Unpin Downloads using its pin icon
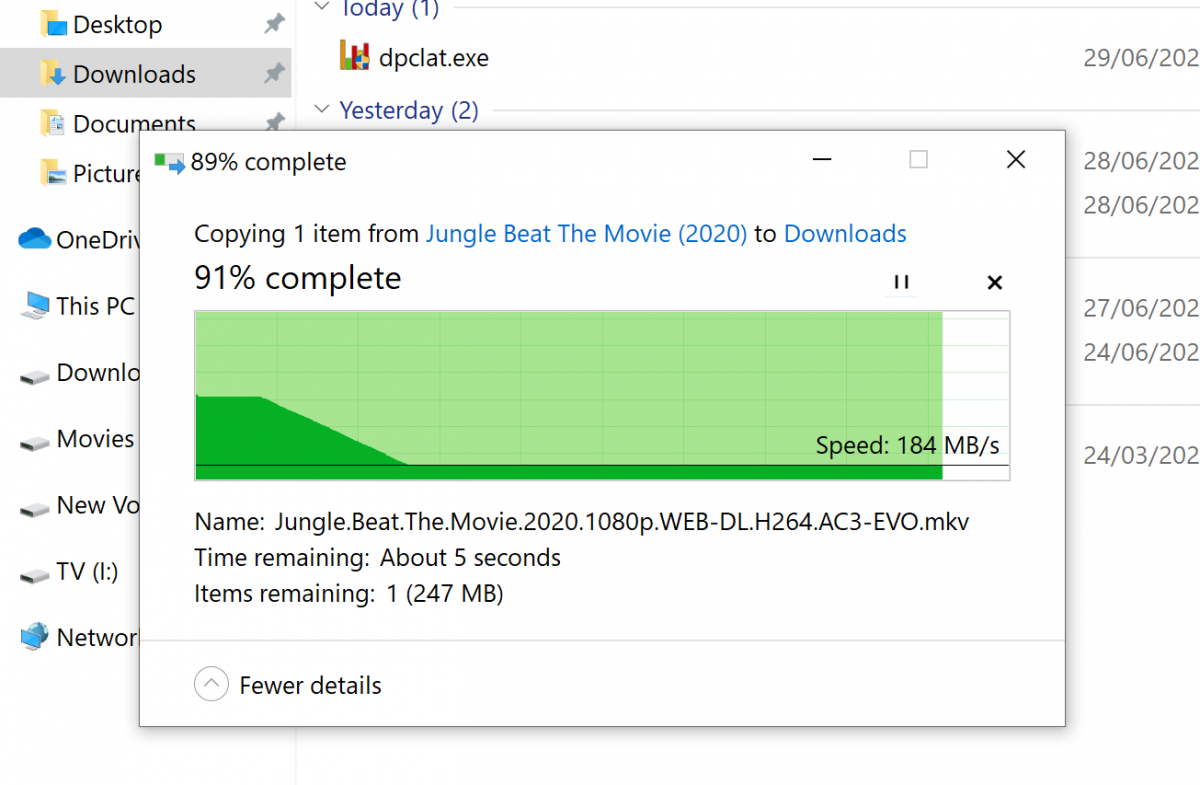Image resolution: width=1200 pixels, height=785 pixels. [273, 74]
